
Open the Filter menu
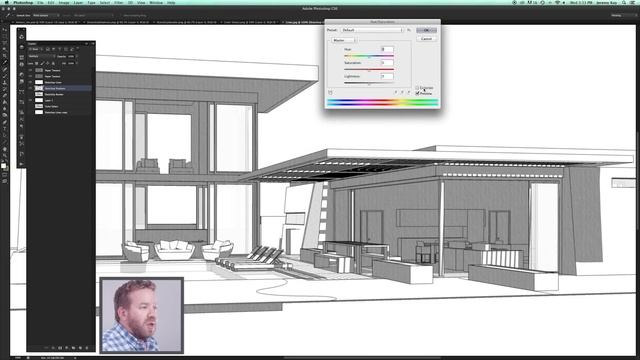118,2
